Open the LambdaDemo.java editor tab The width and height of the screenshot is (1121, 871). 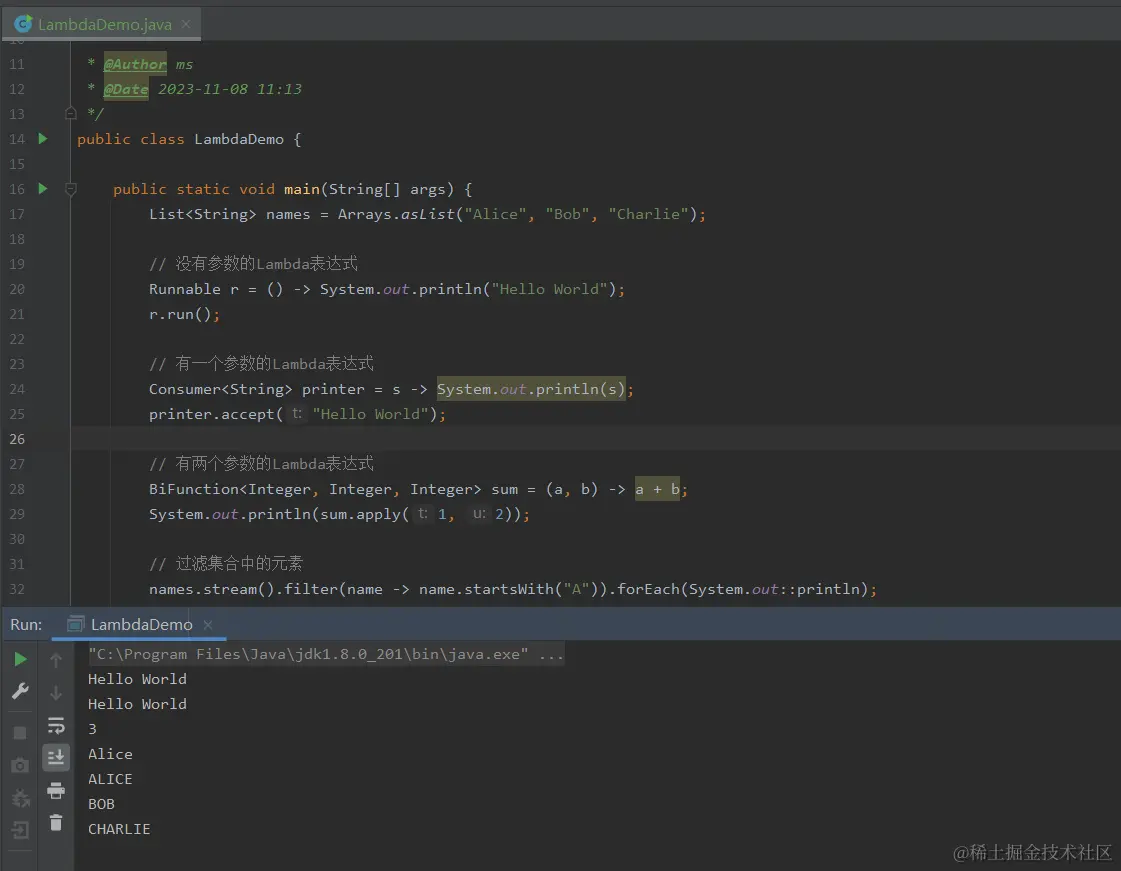click(104, 24)
